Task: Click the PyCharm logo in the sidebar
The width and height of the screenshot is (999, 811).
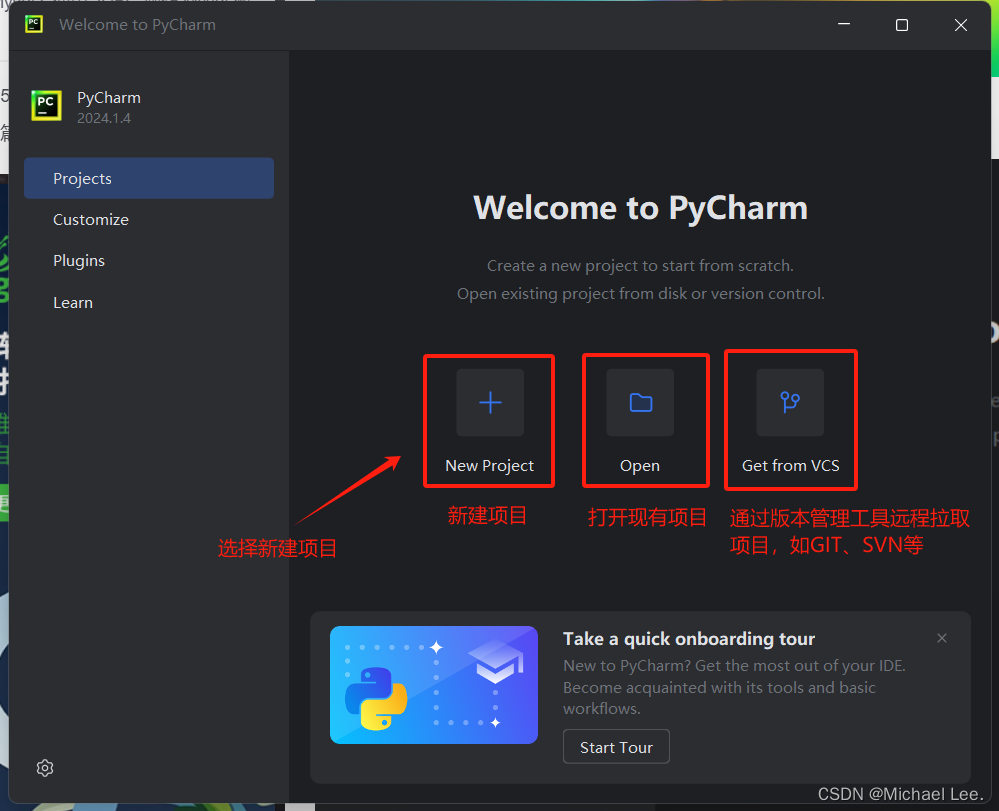Action: [47, 106]
